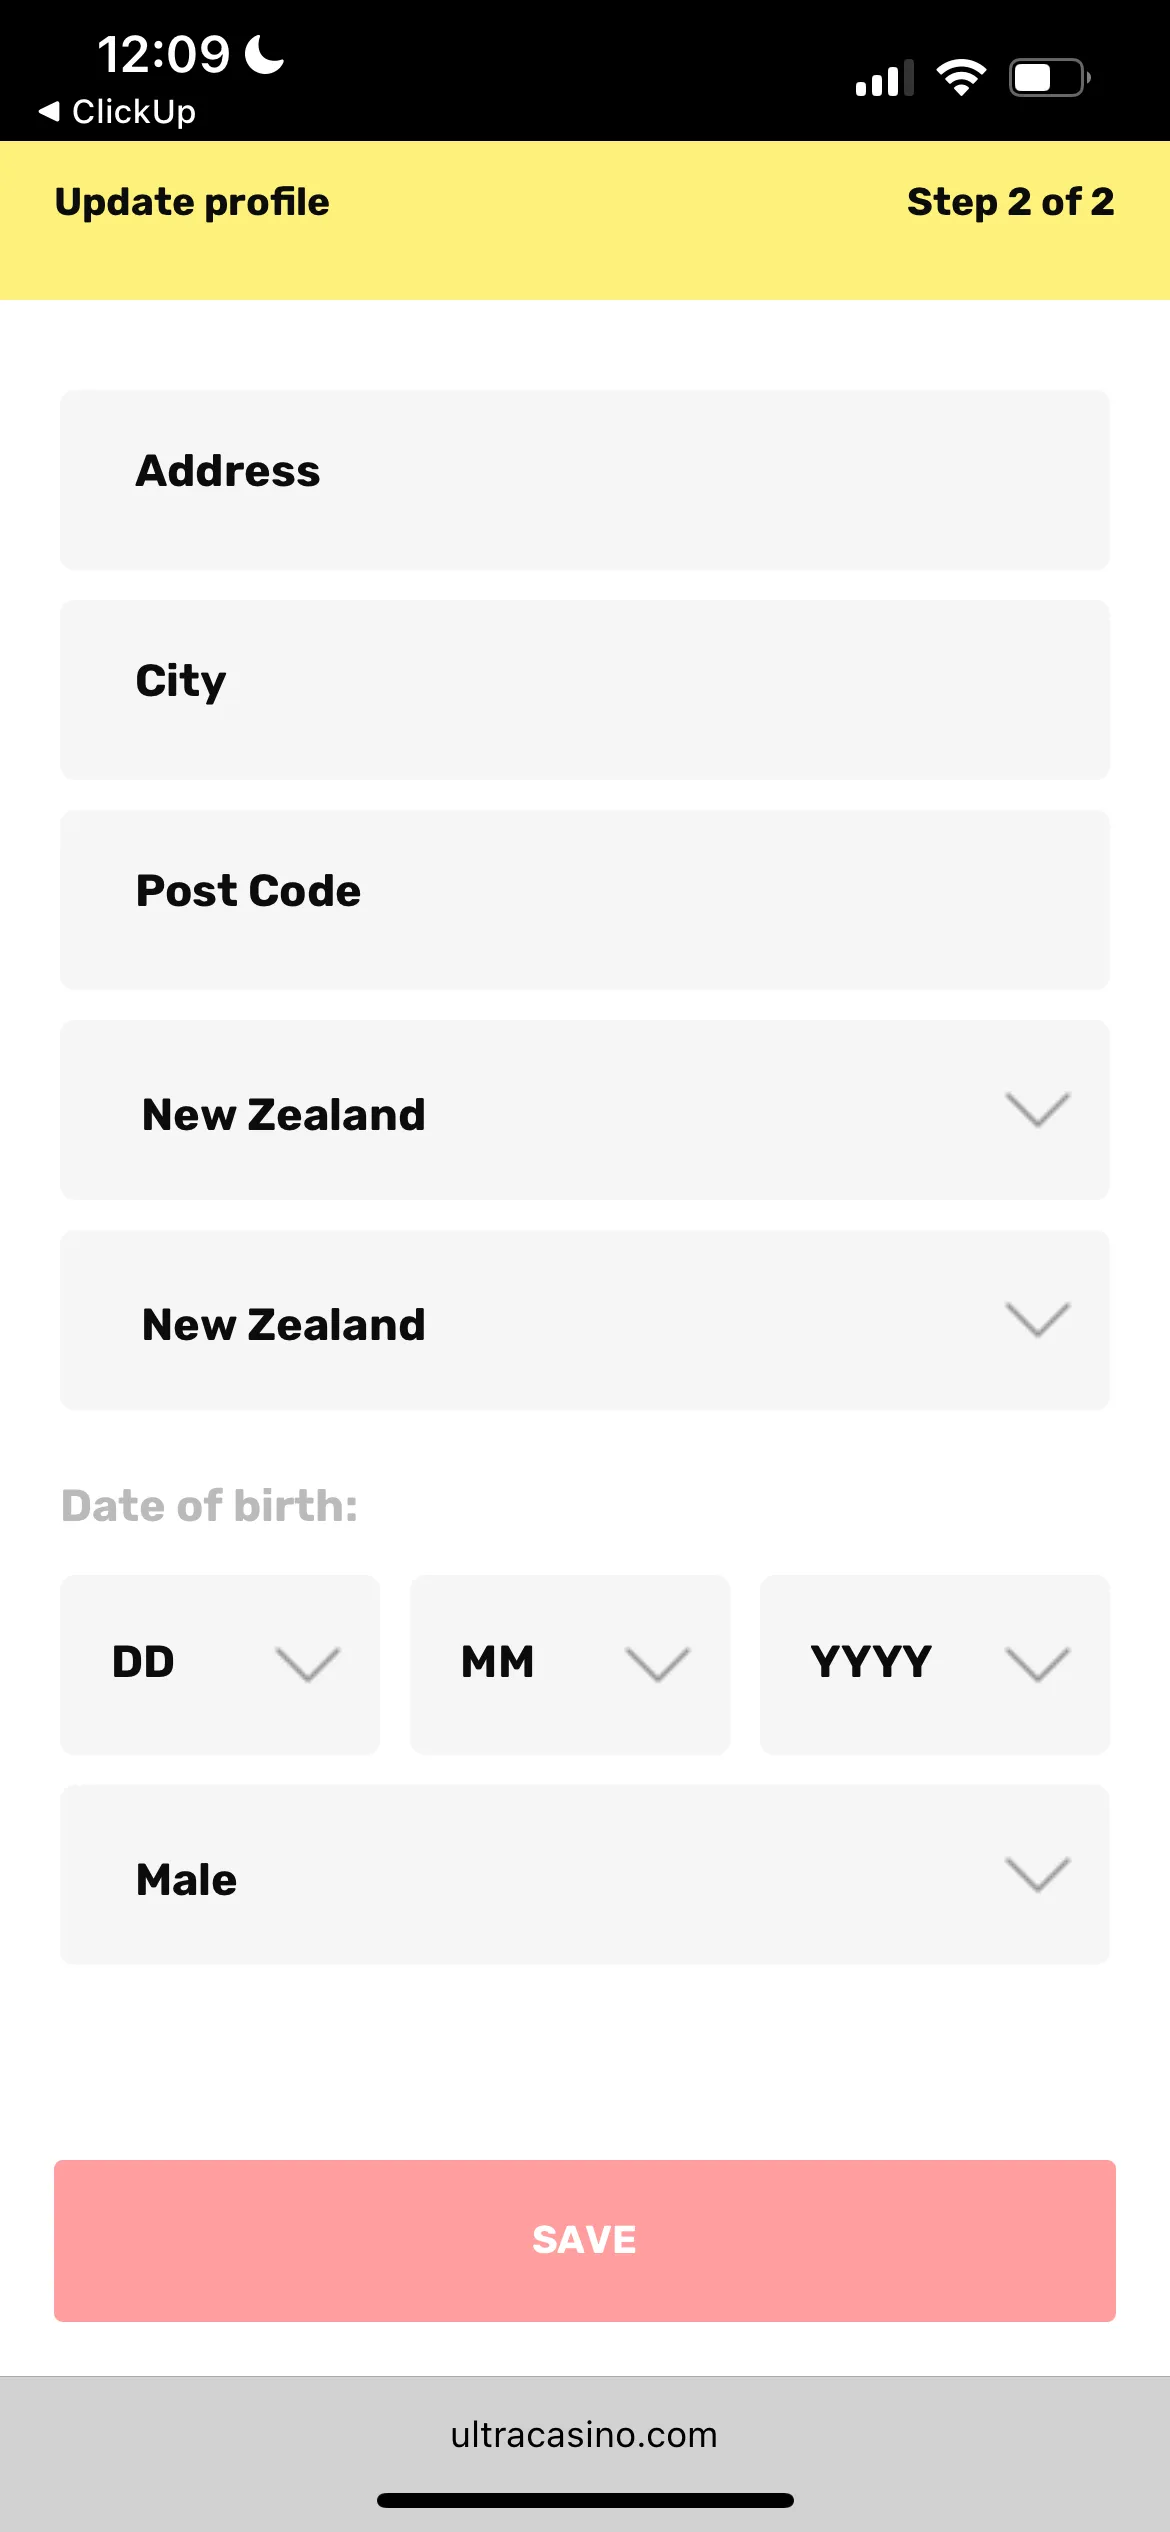Tap the Do Not Disturb moon icon

tap(265, 54)
